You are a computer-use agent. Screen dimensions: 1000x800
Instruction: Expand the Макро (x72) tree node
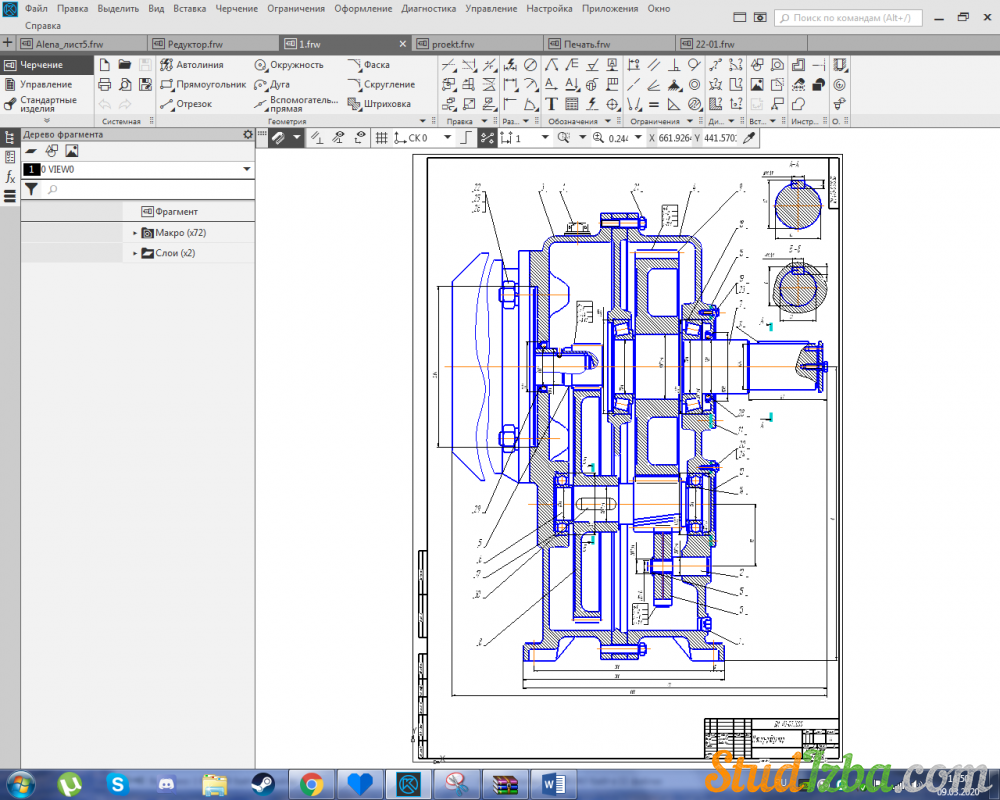point(135,233)
